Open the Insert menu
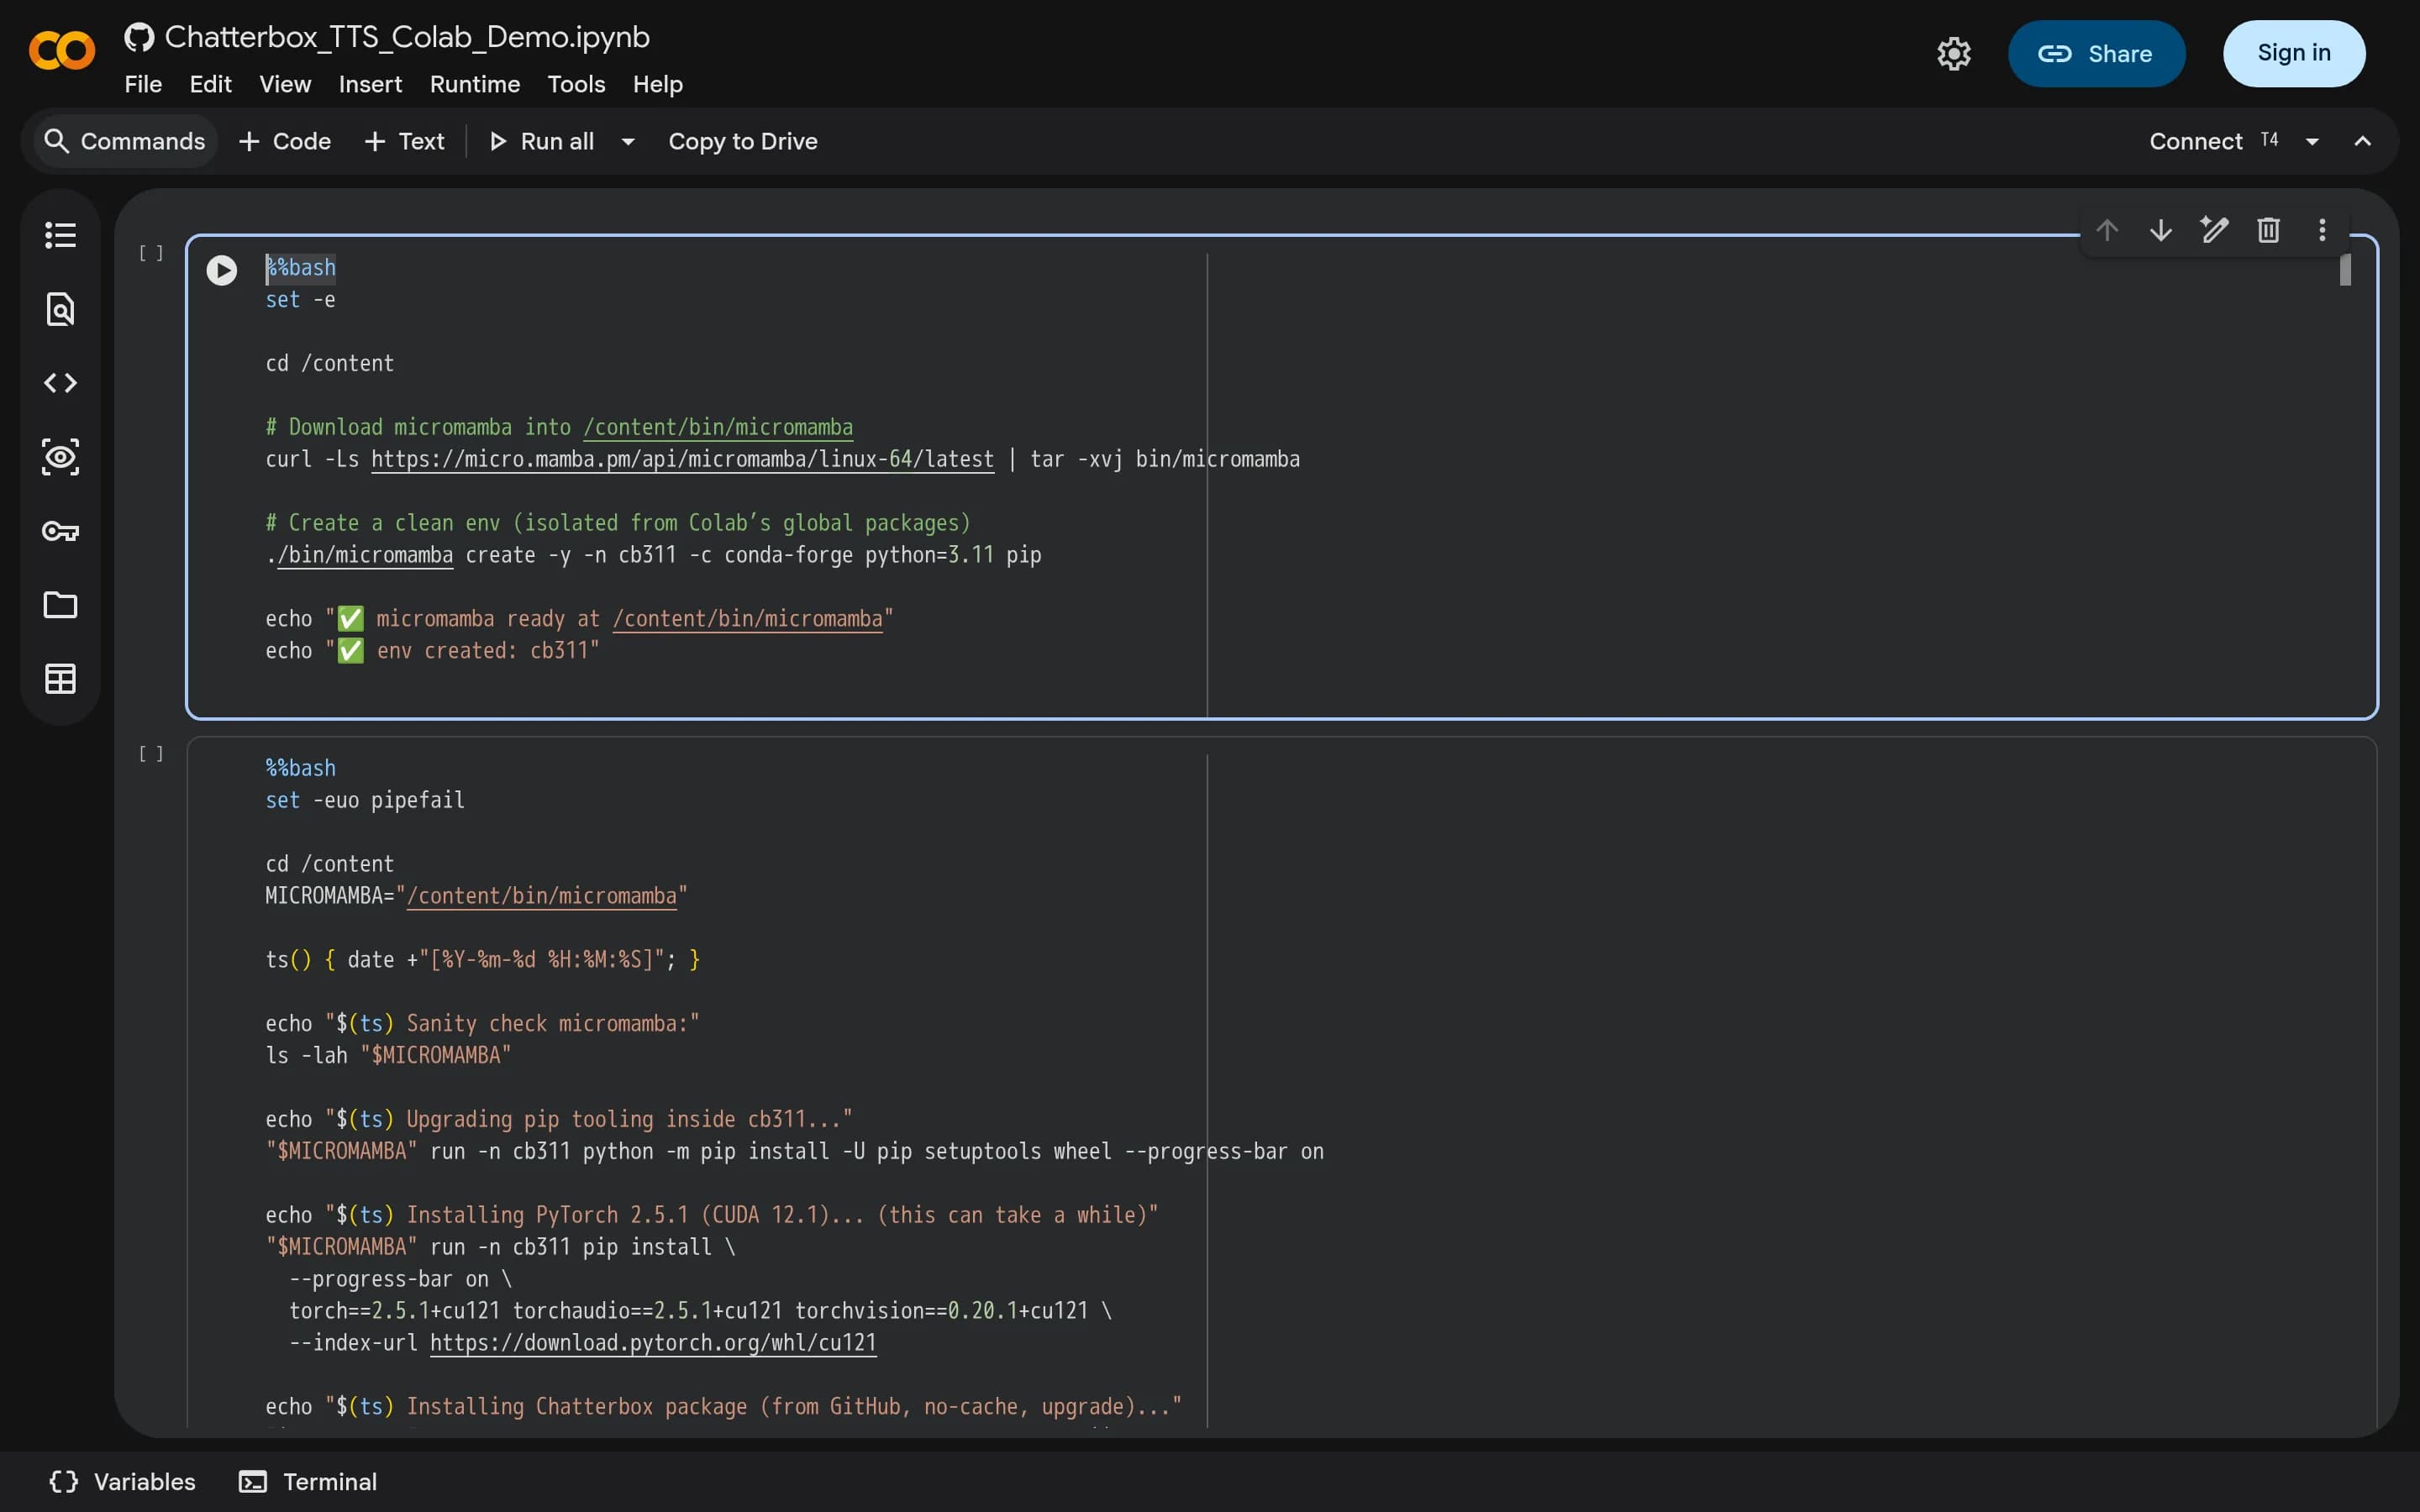 (x=370, y=85)
